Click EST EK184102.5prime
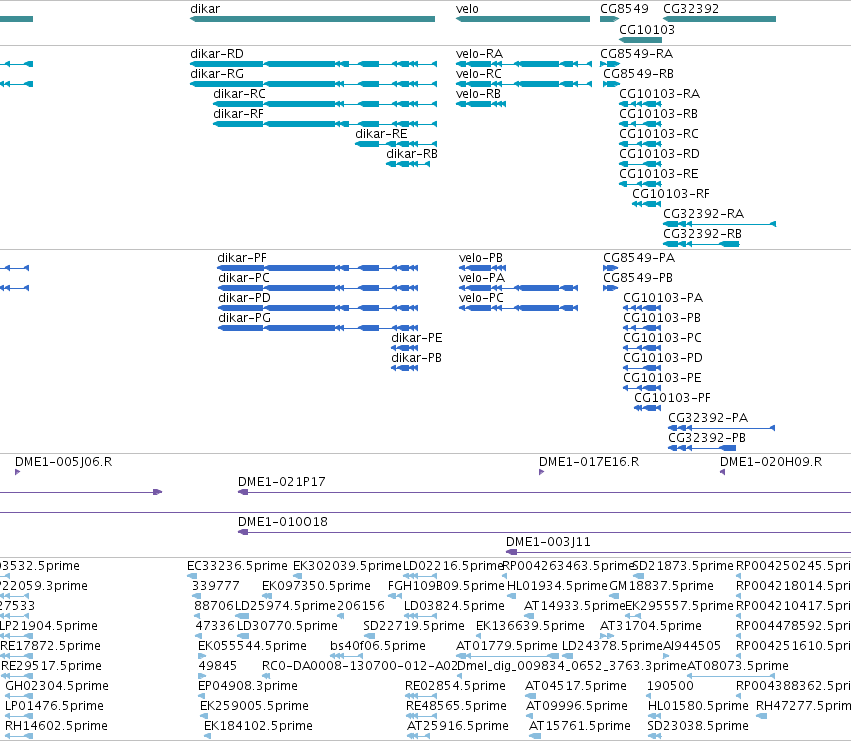The image size is (851, 741). pyautogui.click(x=258, y=726)
